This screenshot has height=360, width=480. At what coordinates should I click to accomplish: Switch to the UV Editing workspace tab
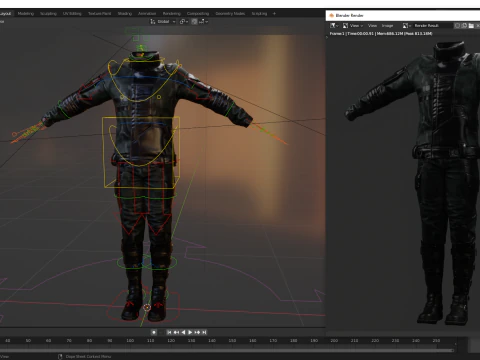pyautogui.click(x=72, y=14)
